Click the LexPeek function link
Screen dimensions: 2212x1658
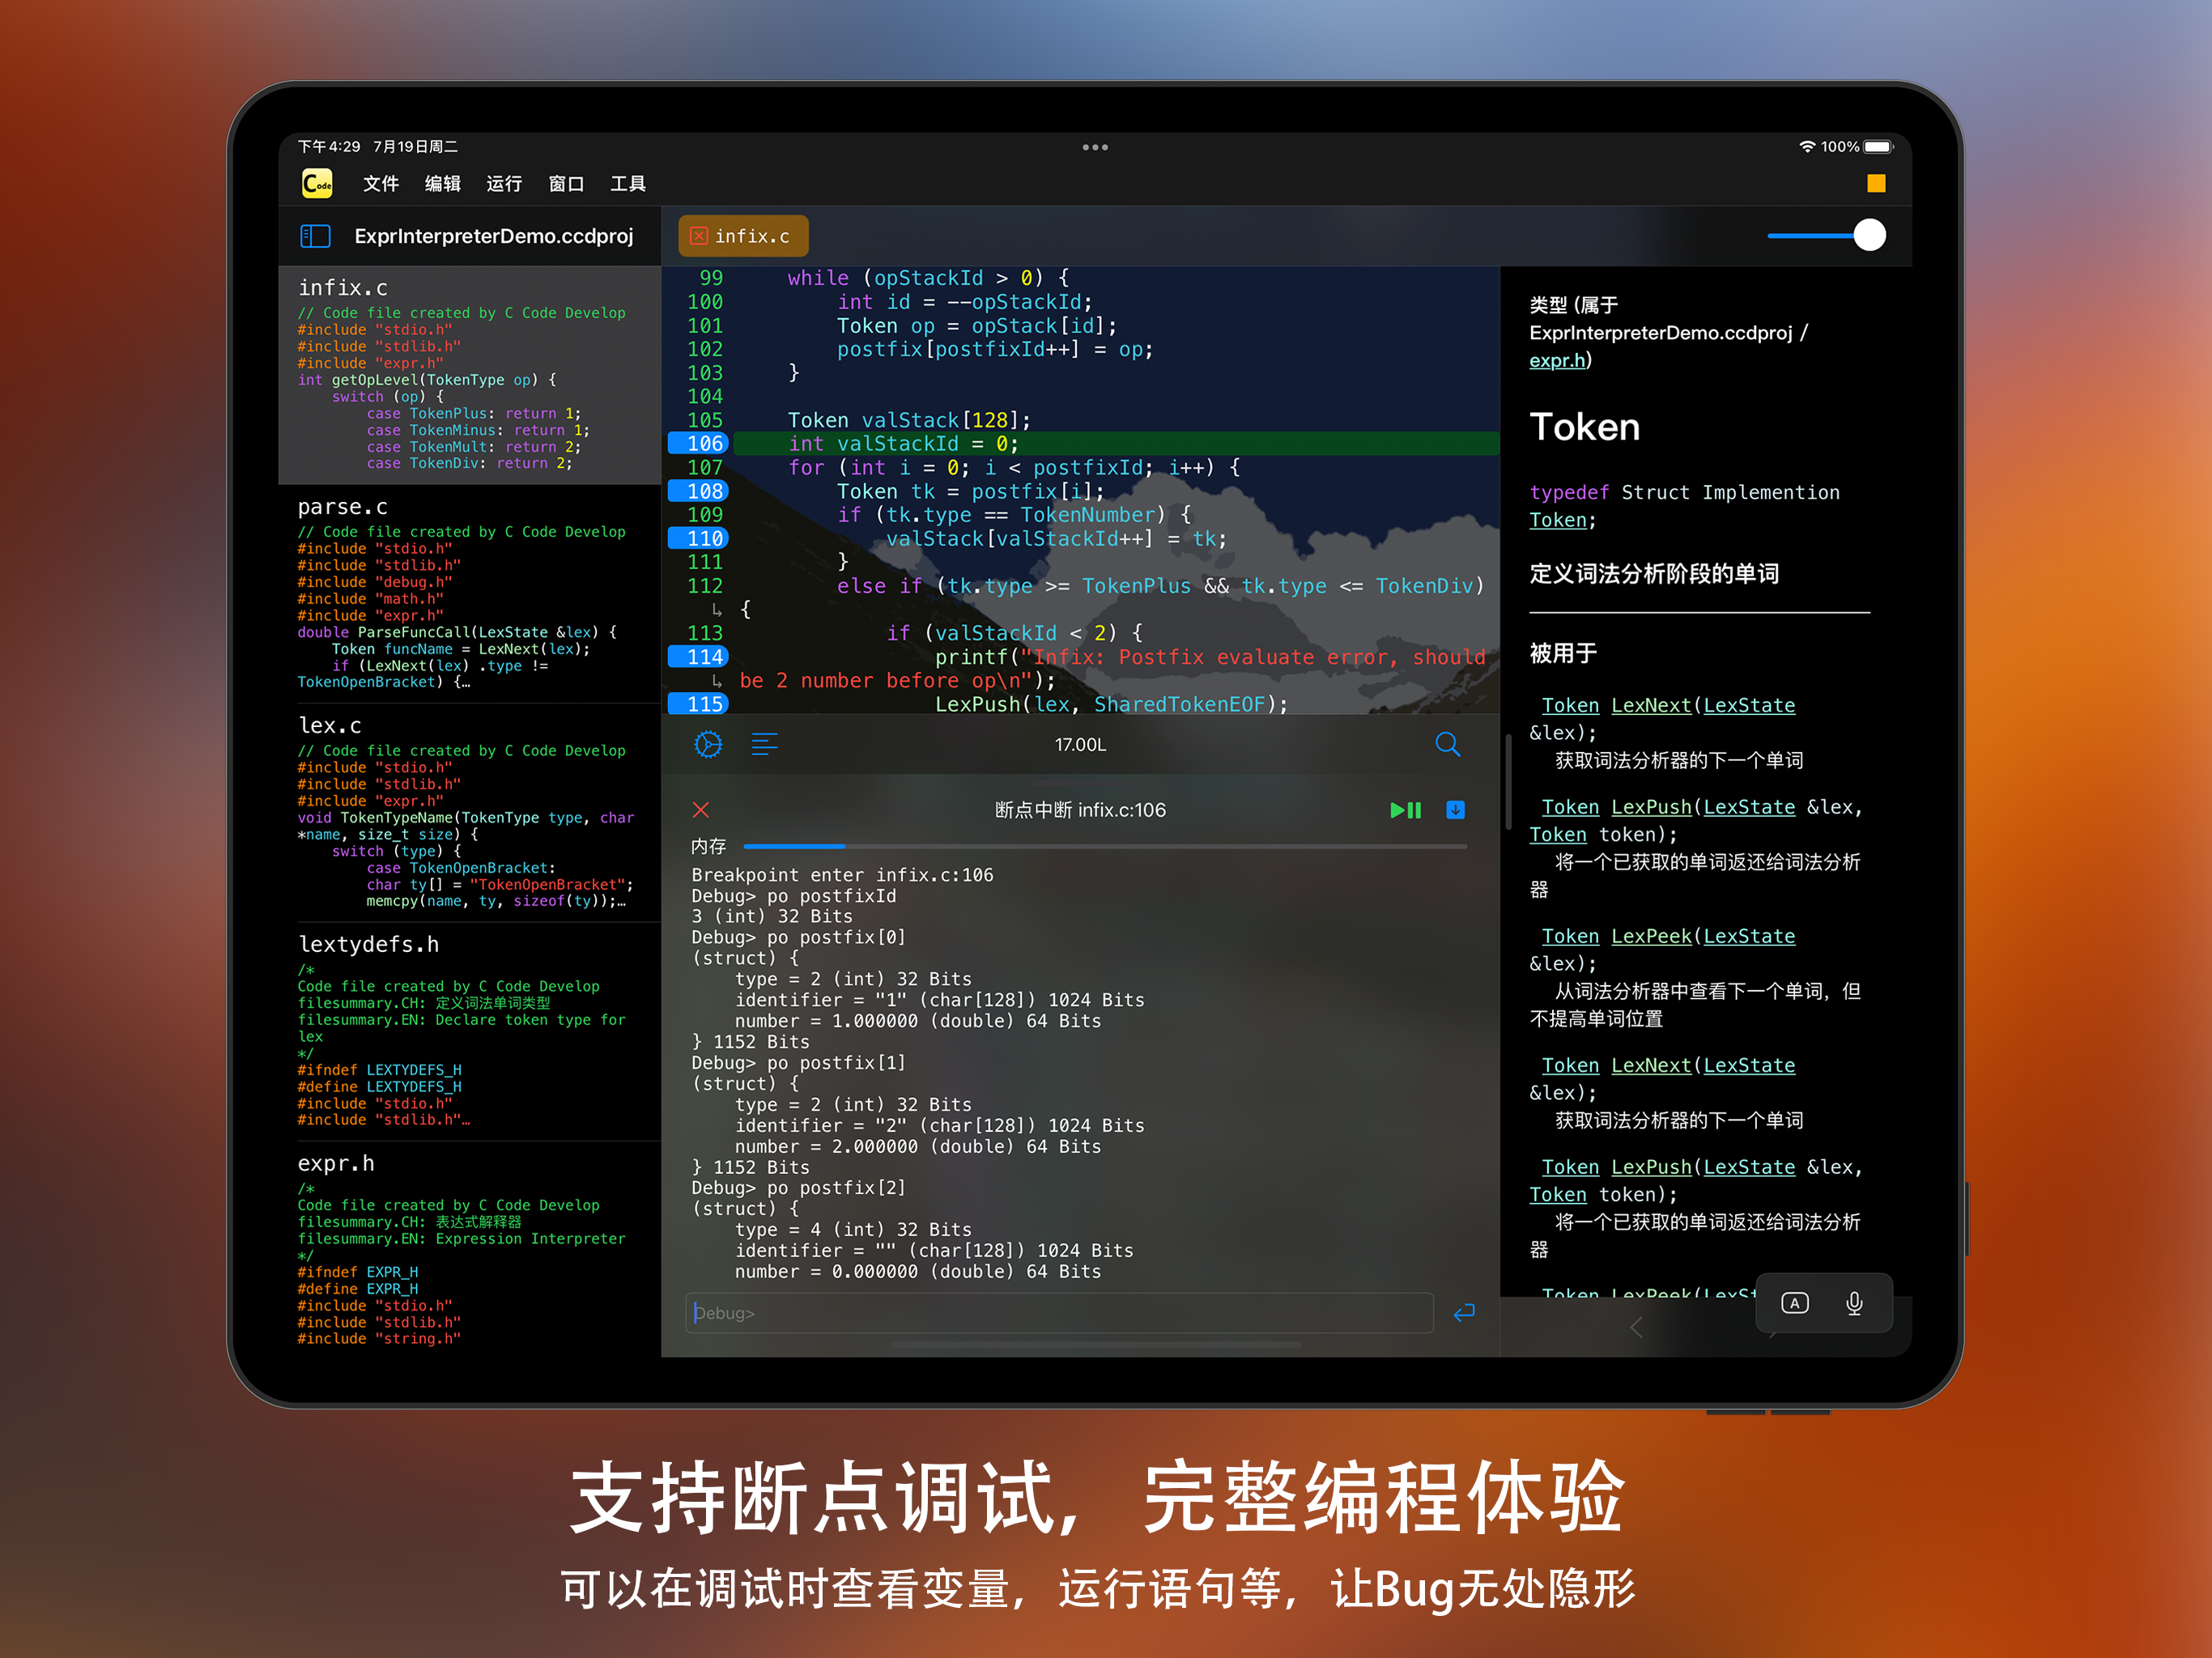1651,936
